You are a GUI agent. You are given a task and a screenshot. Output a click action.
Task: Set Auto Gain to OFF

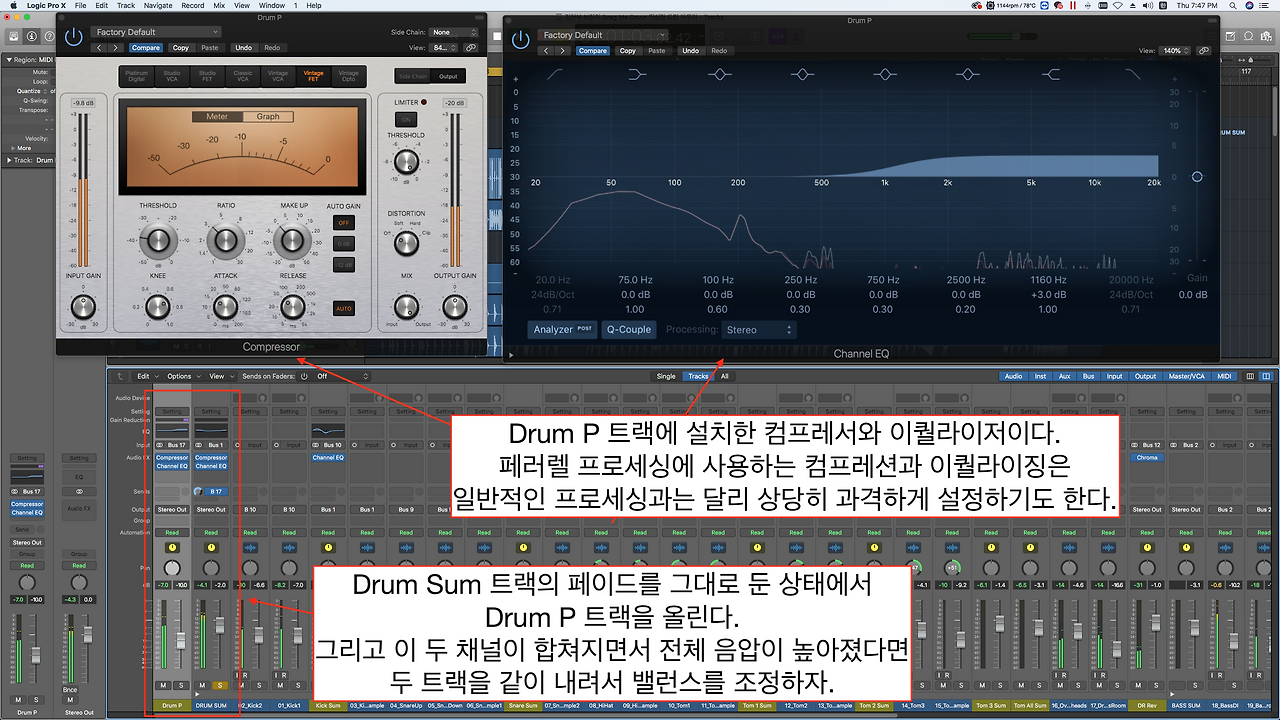coord(344,222)
